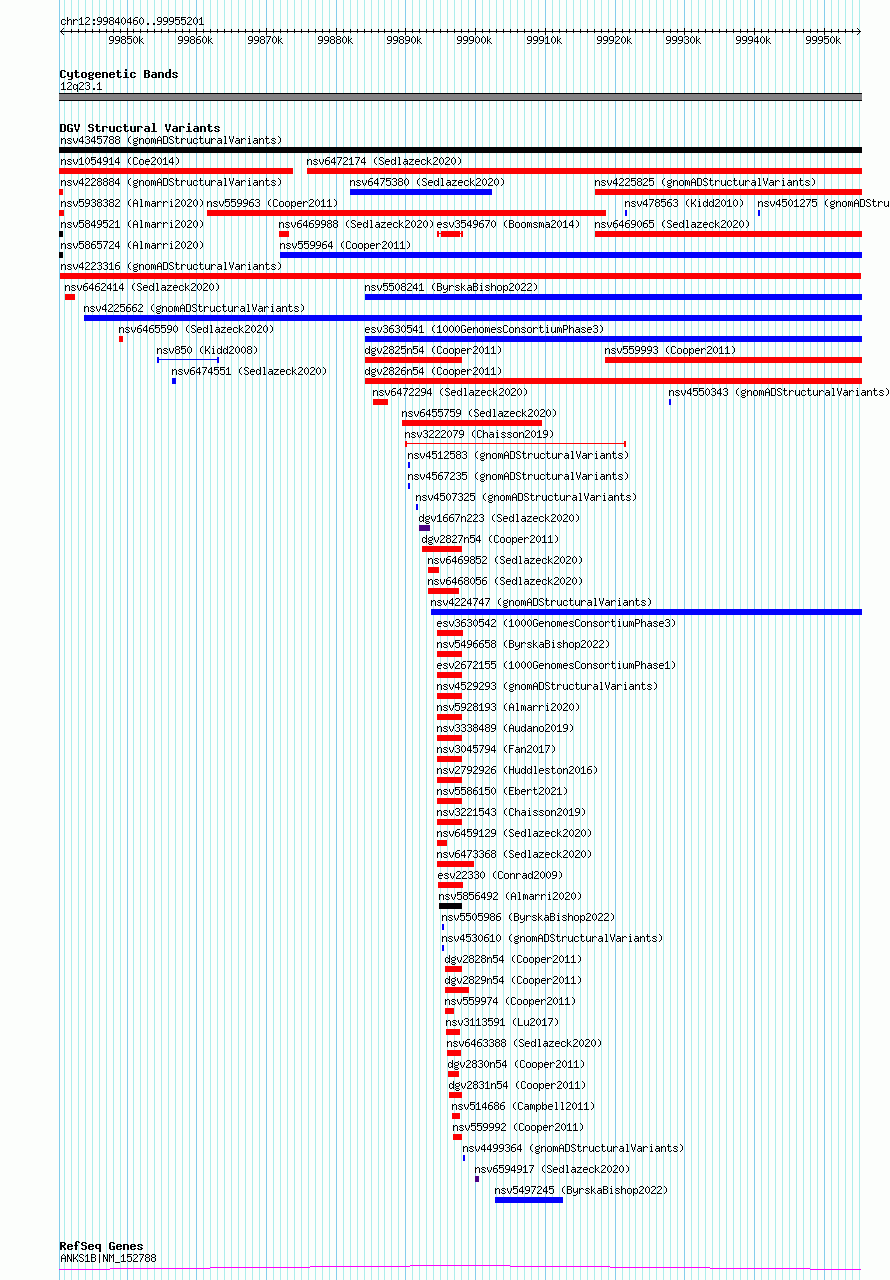Click nsv6465590 (Sedlazeck2020) label
This screenshot has height=1280, width=890.
[196, 329]
